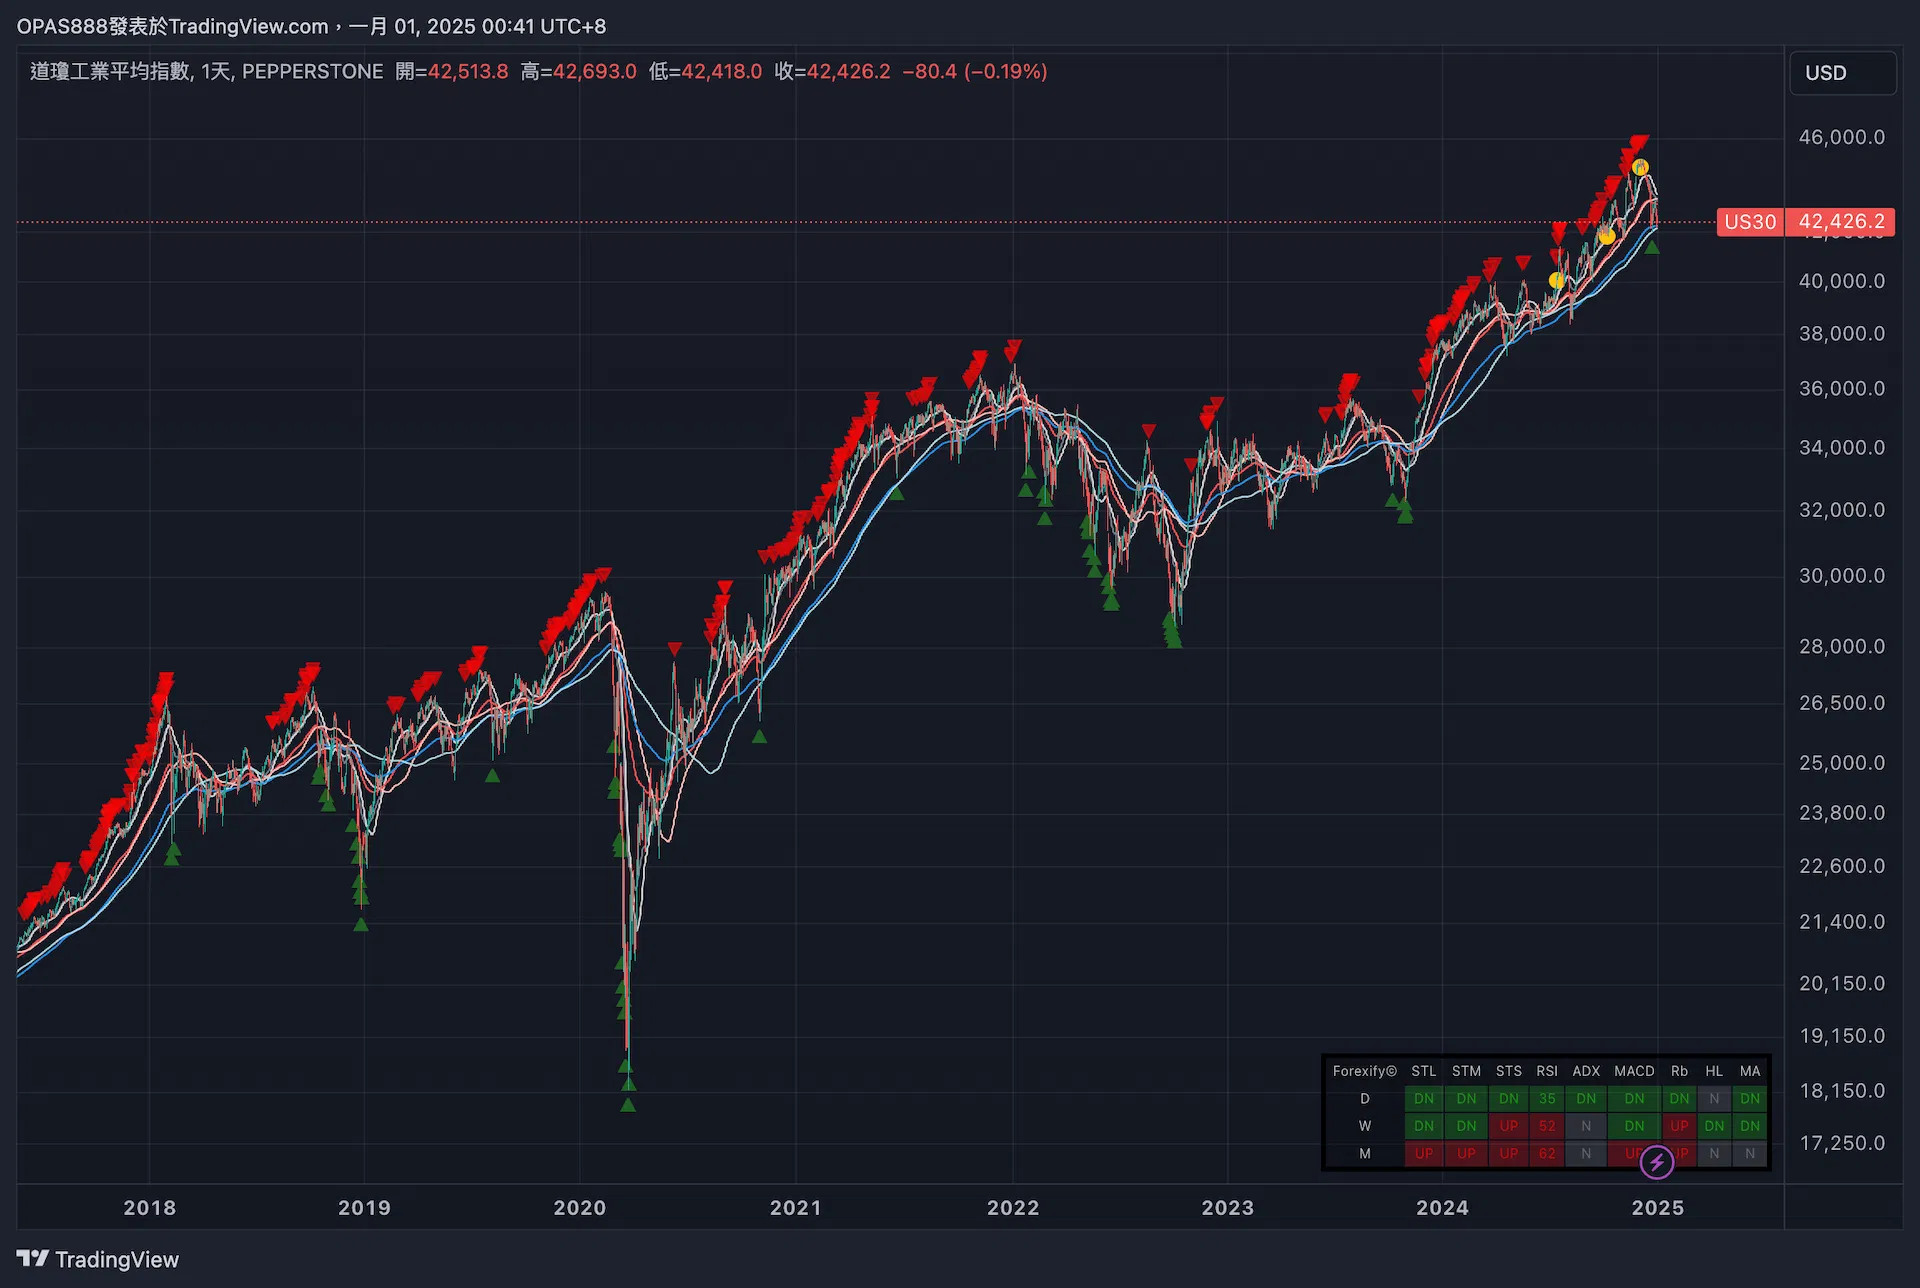Click the 2023 label on time axis
1920x1288 pixels.
click(x=1228, y=1208)
